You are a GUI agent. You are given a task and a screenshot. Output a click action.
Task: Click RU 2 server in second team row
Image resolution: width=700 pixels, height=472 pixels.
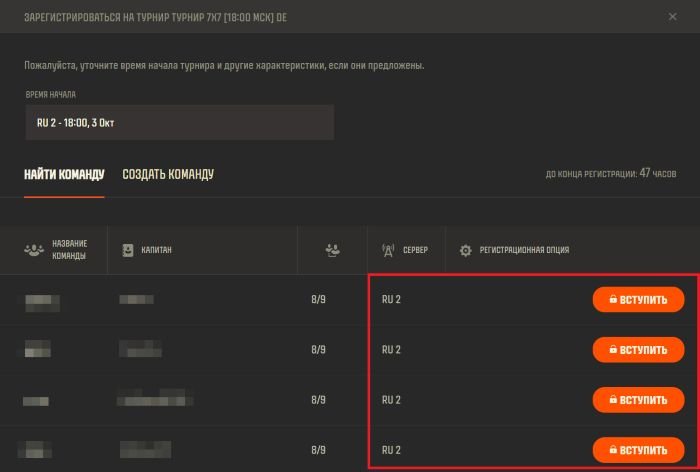coord(391,350)
